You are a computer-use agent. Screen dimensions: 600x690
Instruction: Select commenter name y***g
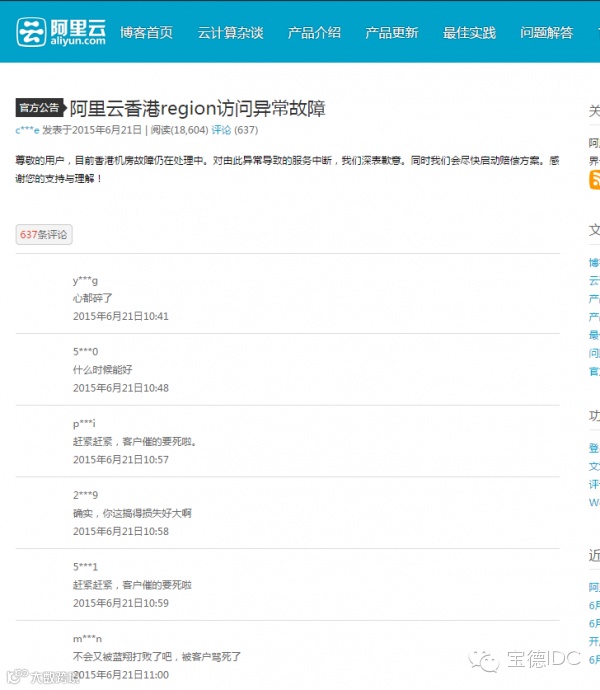tap(85, 280)
